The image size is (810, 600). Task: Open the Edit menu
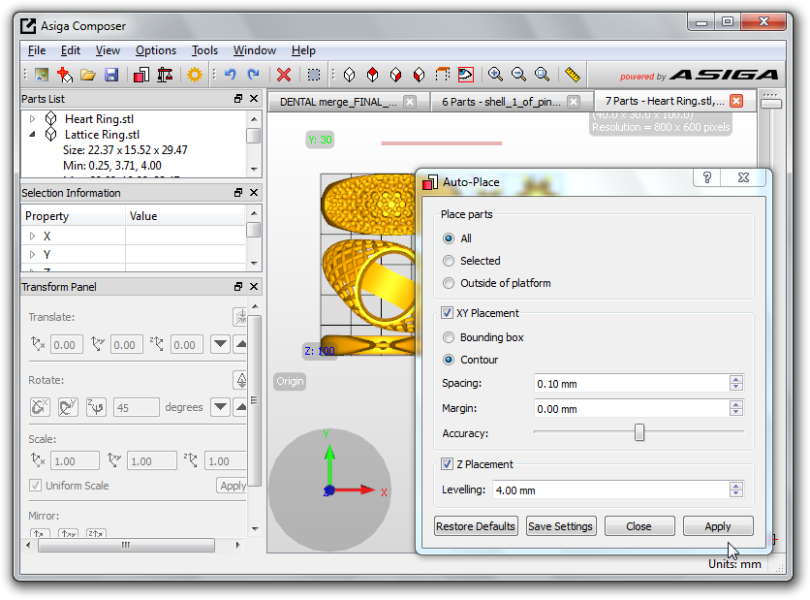70,51
